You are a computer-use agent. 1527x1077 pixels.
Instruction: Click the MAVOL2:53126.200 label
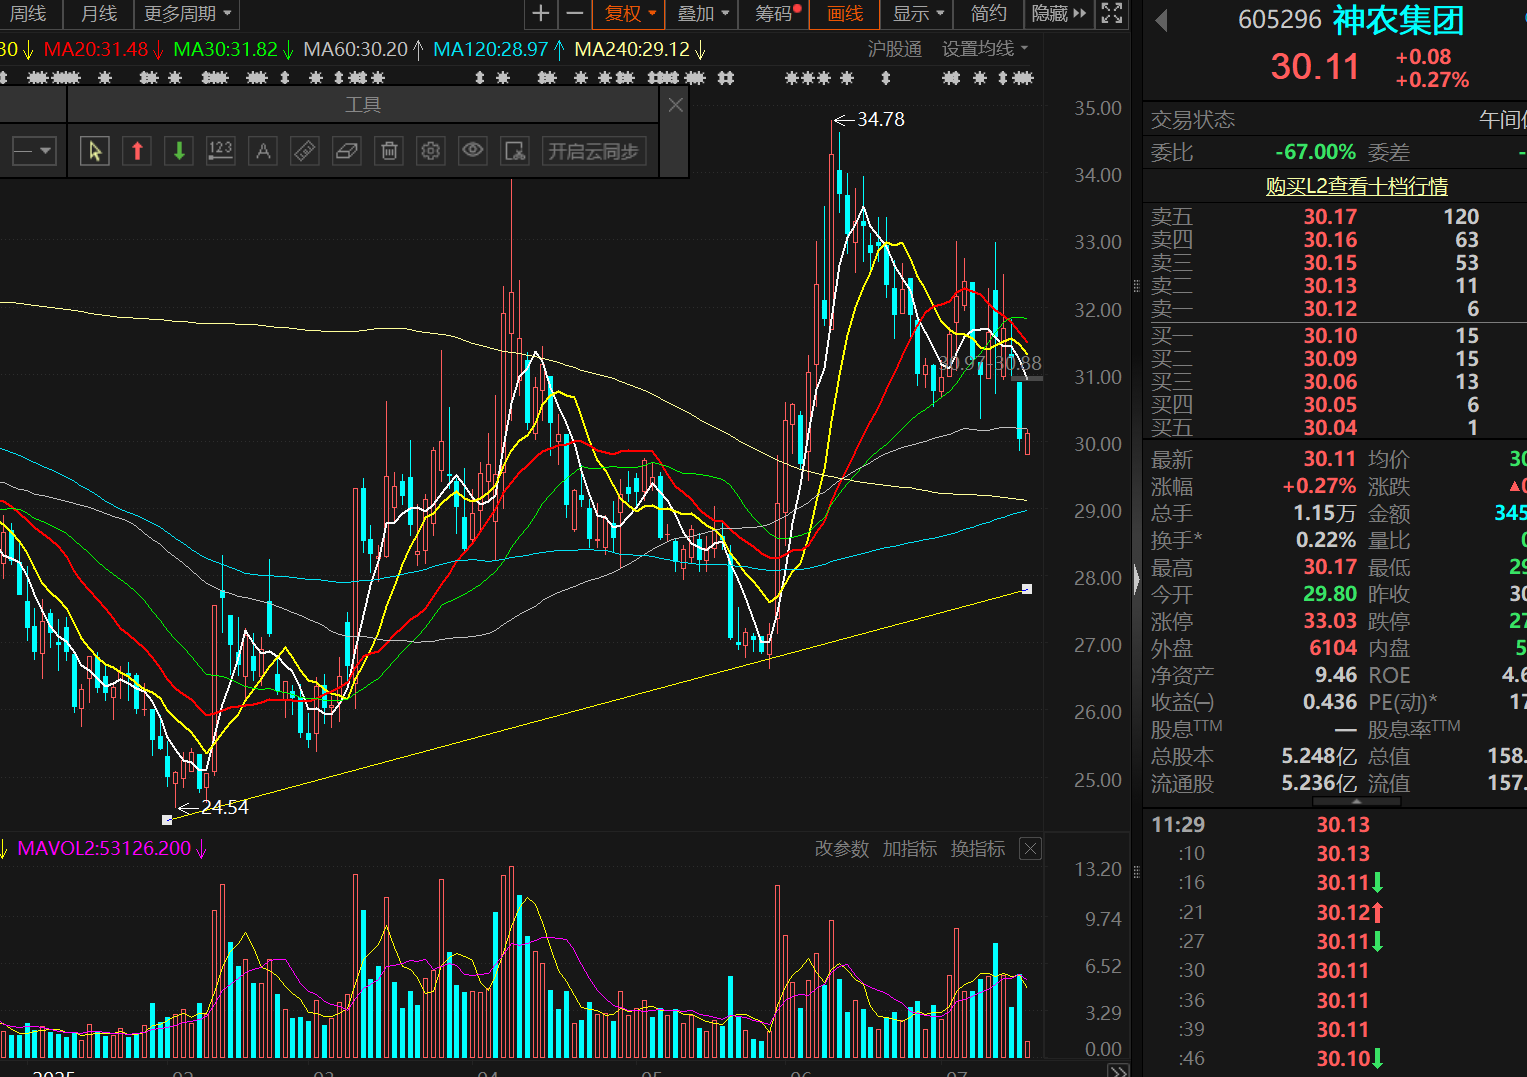coord(104,849)
